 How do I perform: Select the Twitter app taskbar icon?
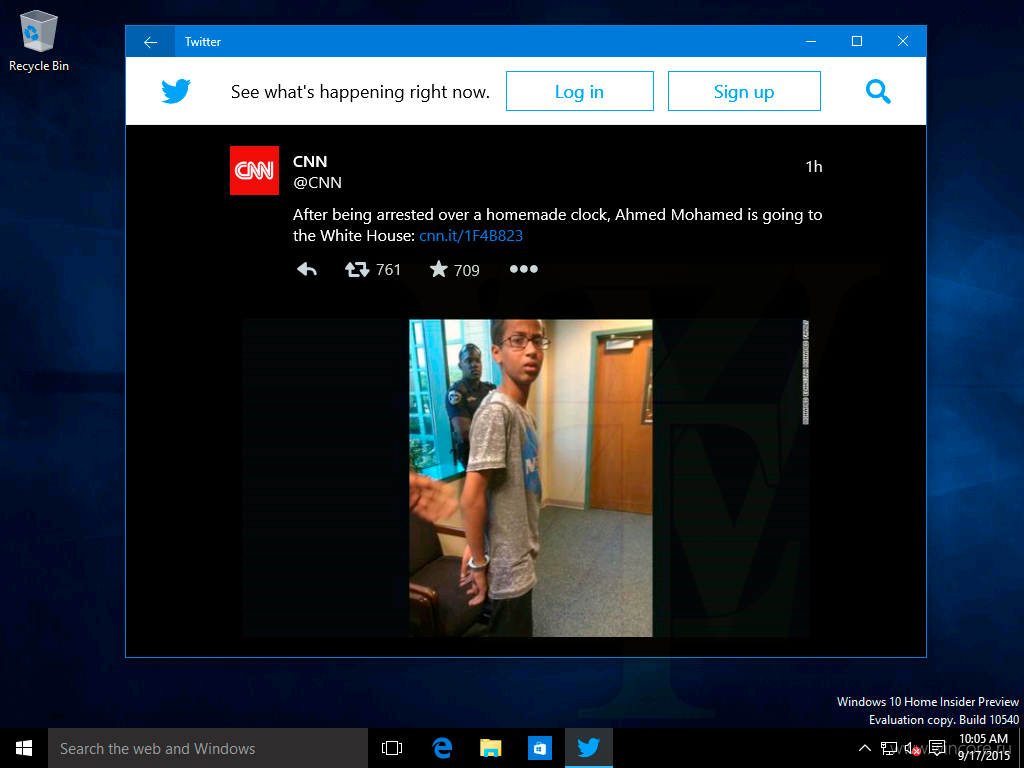(588, 748)
